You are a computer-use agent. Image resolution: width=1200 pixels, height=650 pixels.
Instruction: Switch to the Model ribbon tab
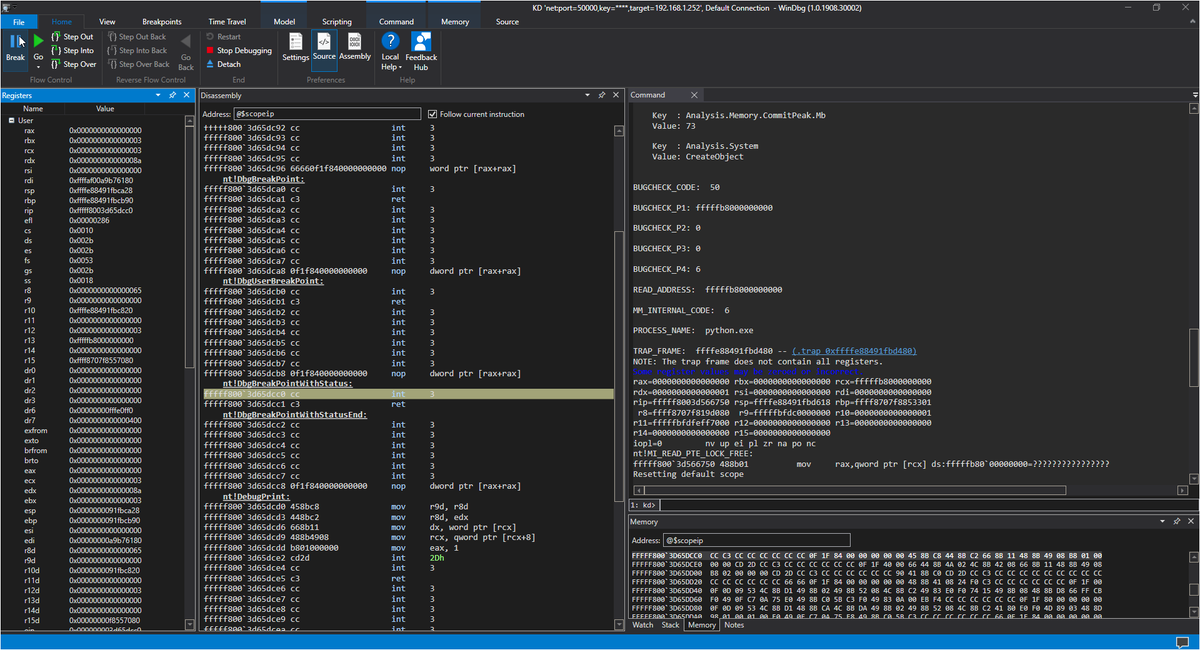284,21
